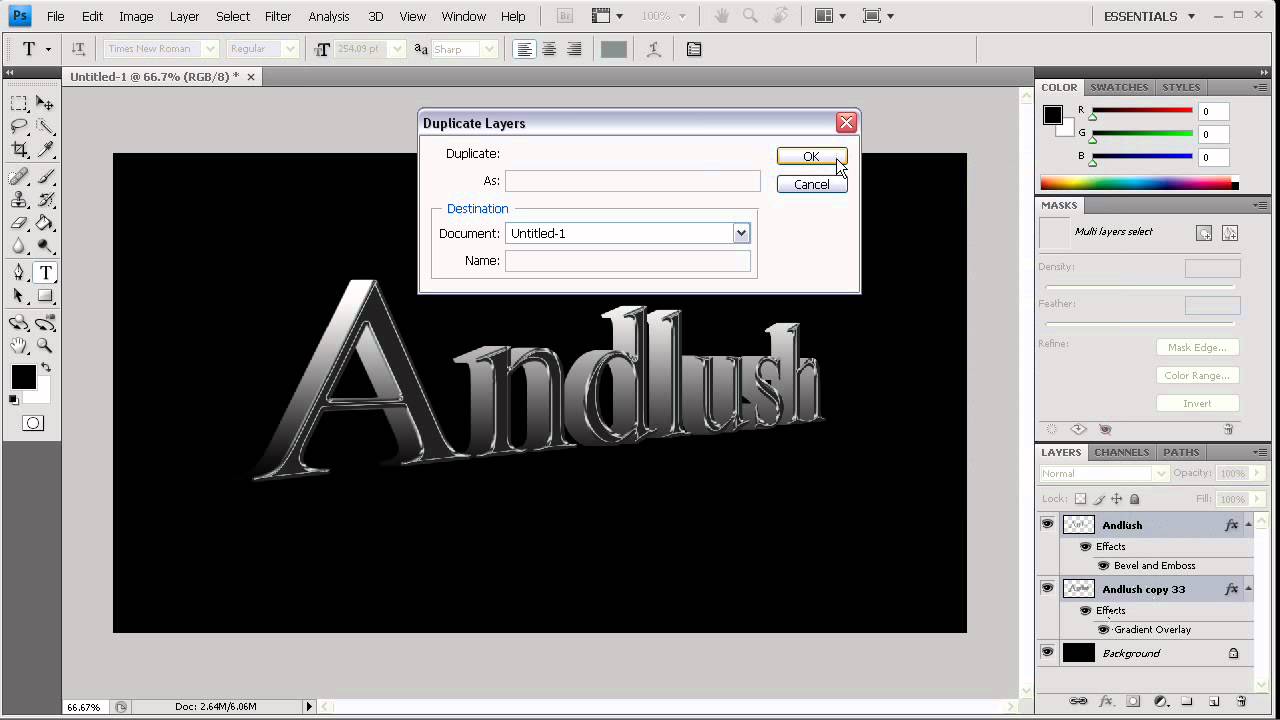Hide the Andlush copy 33 layer
This screenshot has width=1280, height=720.
(1047, 588)
